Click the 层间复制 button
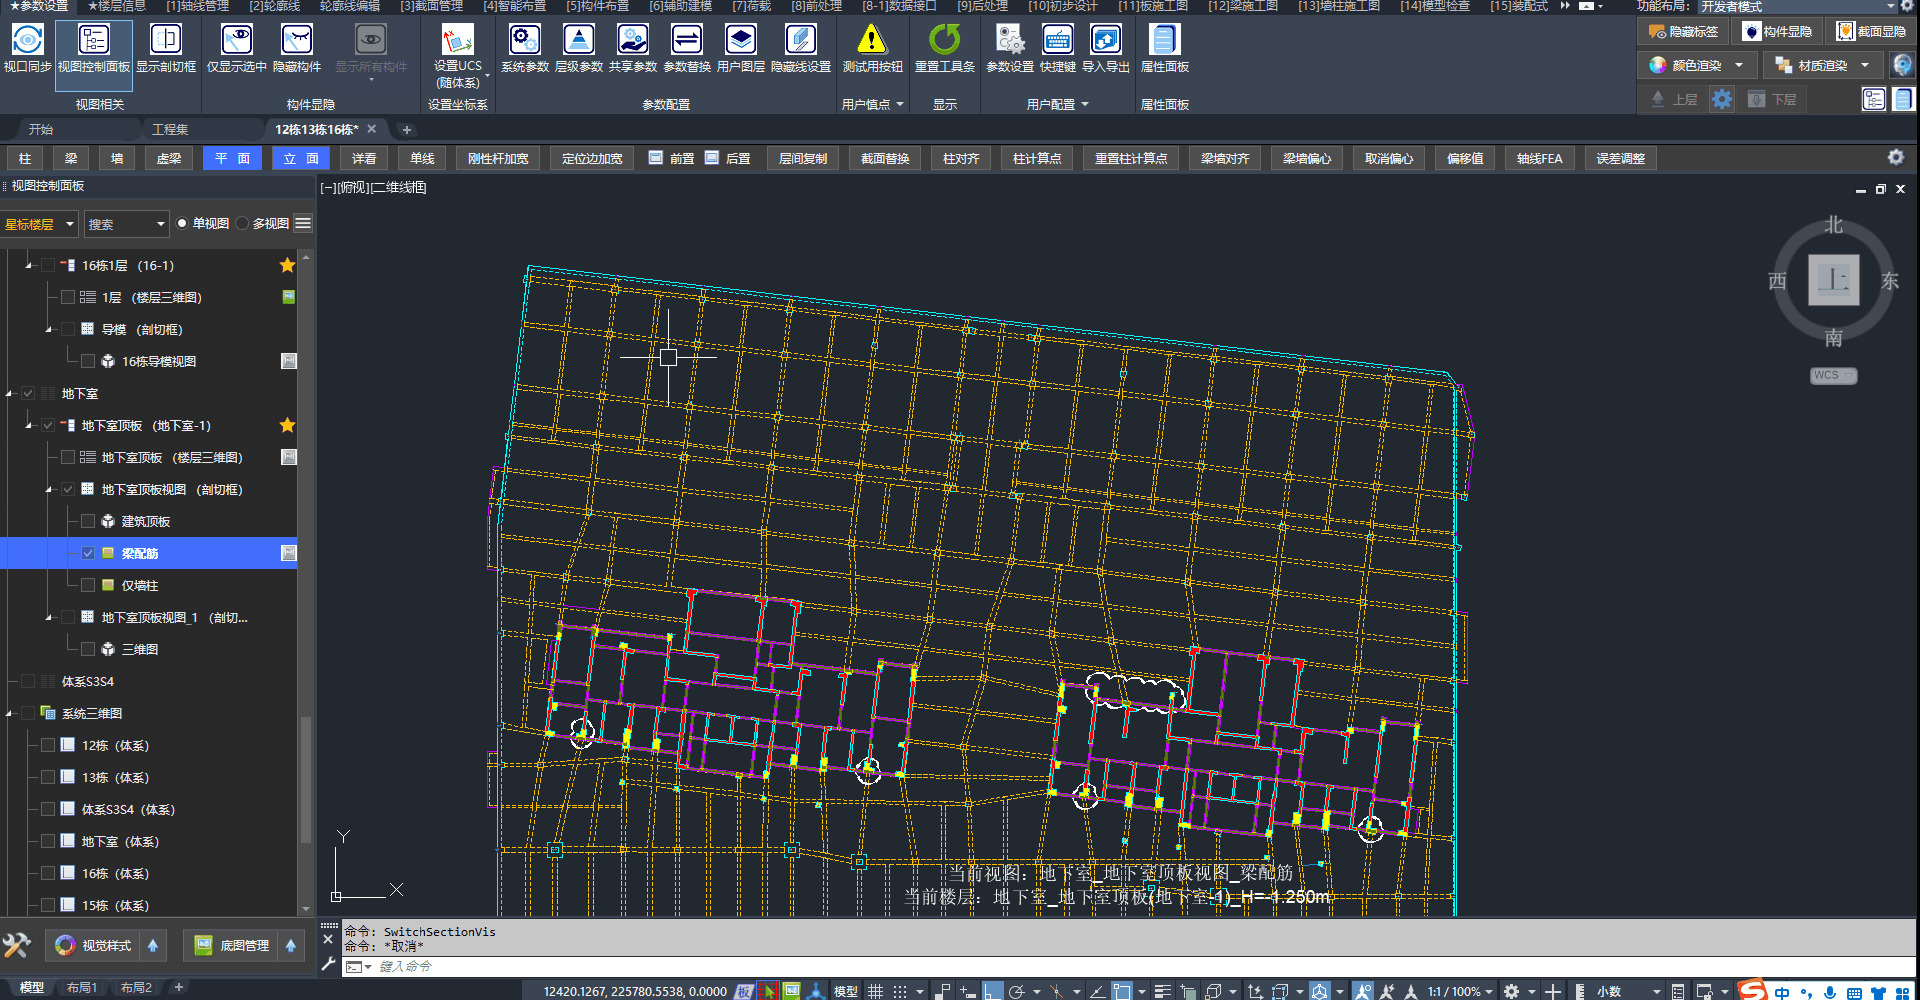This screenshot has width=1920, height=1000. pos(802,159)
